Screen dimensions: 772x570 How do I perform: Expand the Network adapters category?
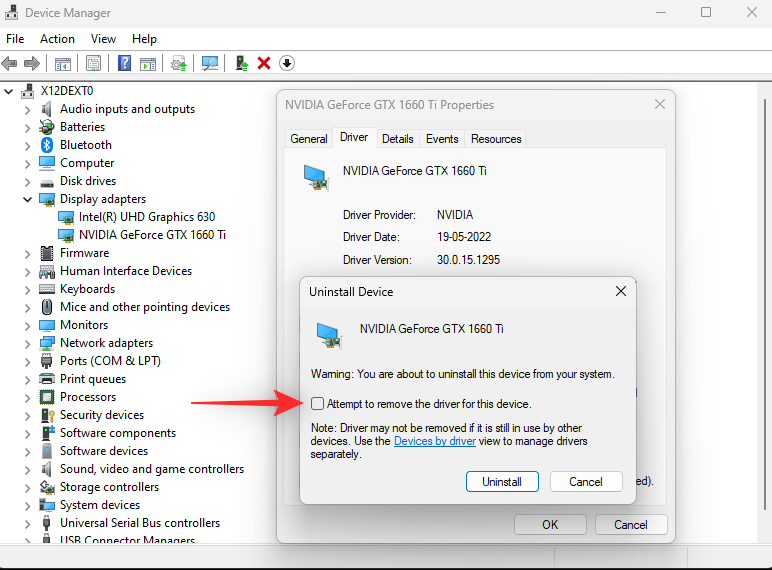pyautogui.click(x=27, y=343)
